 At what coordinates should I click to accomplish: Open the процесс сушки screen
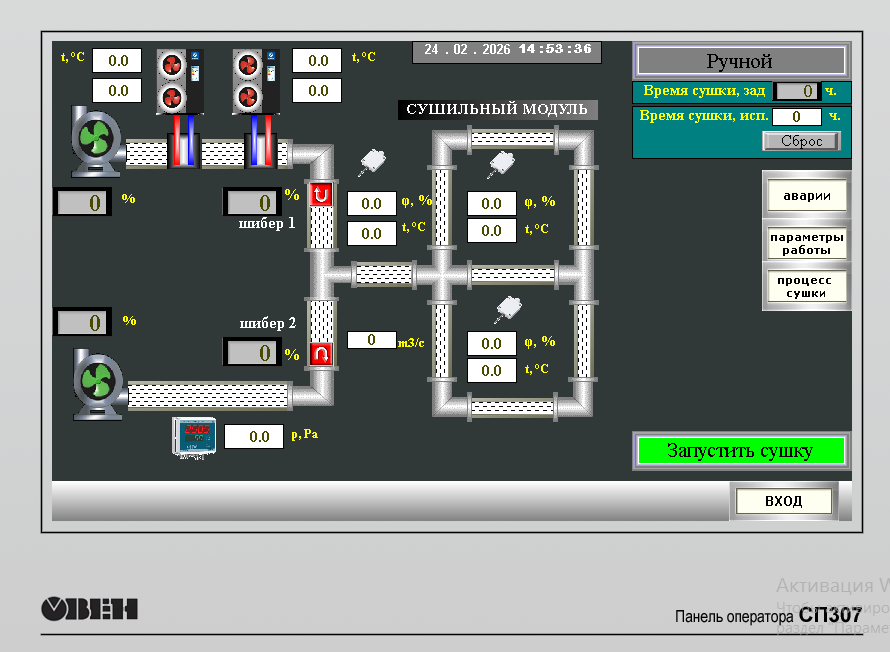pyautogui.click(x=806, y=287)
